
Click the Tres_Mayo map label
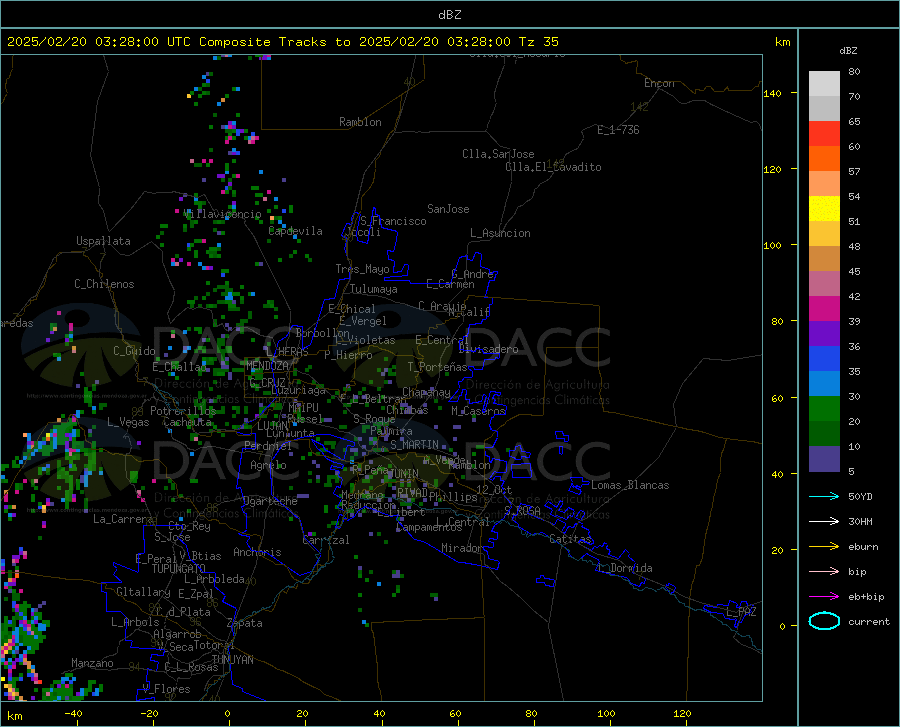pyautogui.click(x=362, y=269)
